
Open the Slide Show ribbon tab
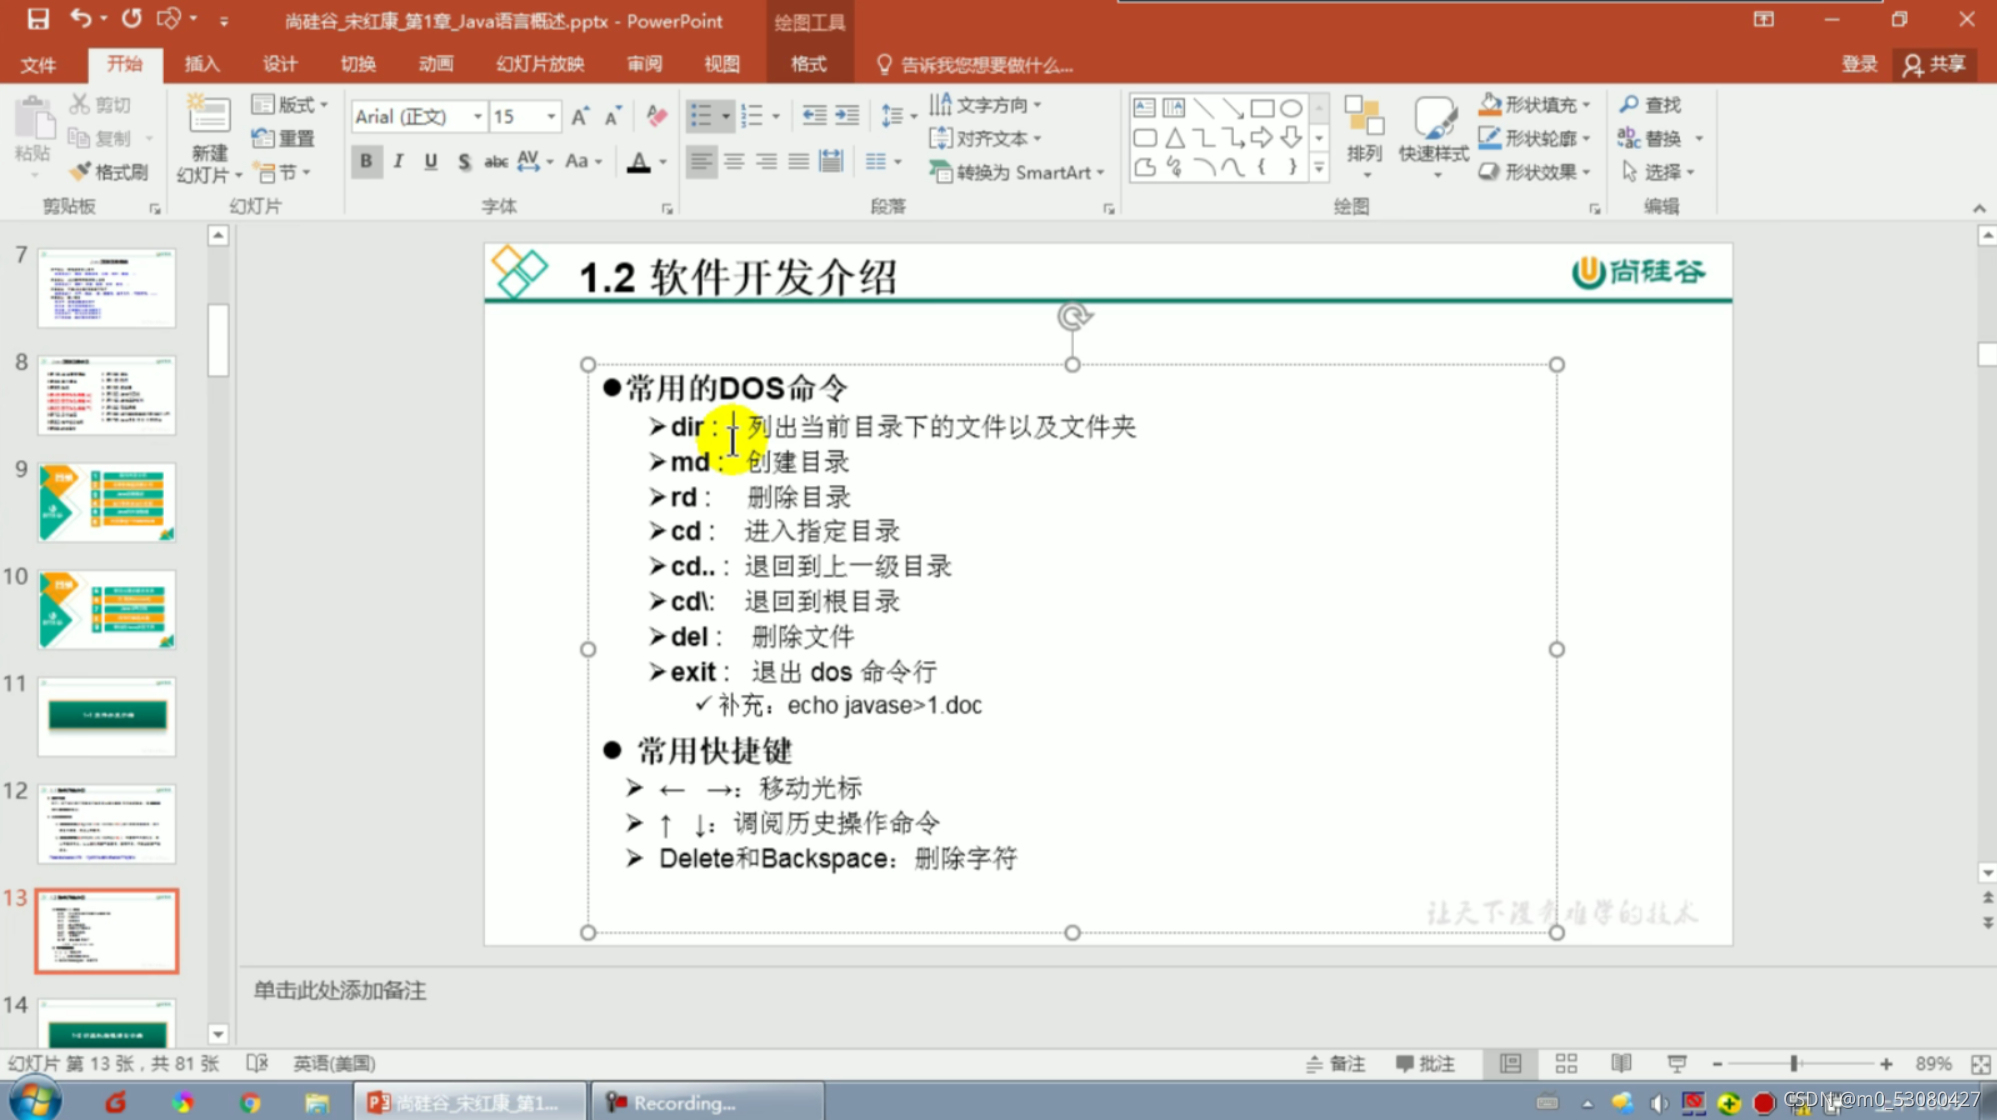click(x=540, y=64)
